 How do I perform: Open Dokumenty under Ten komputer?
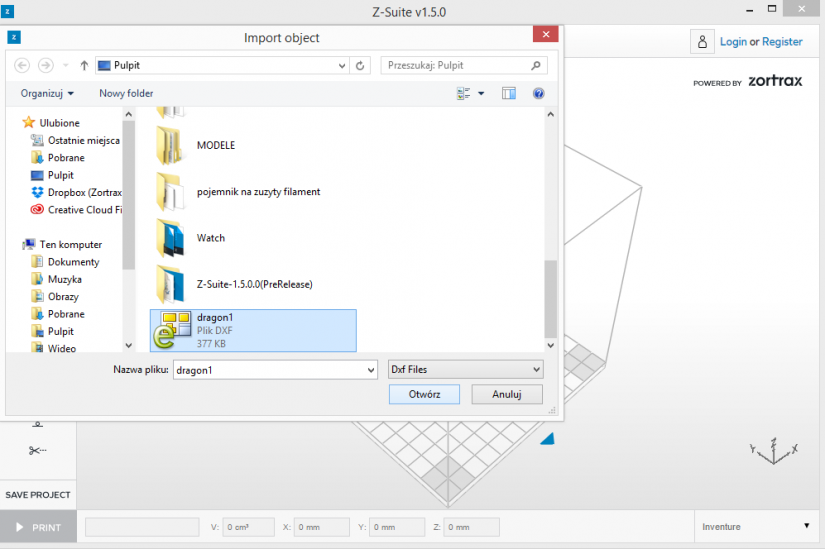point(65,262)
